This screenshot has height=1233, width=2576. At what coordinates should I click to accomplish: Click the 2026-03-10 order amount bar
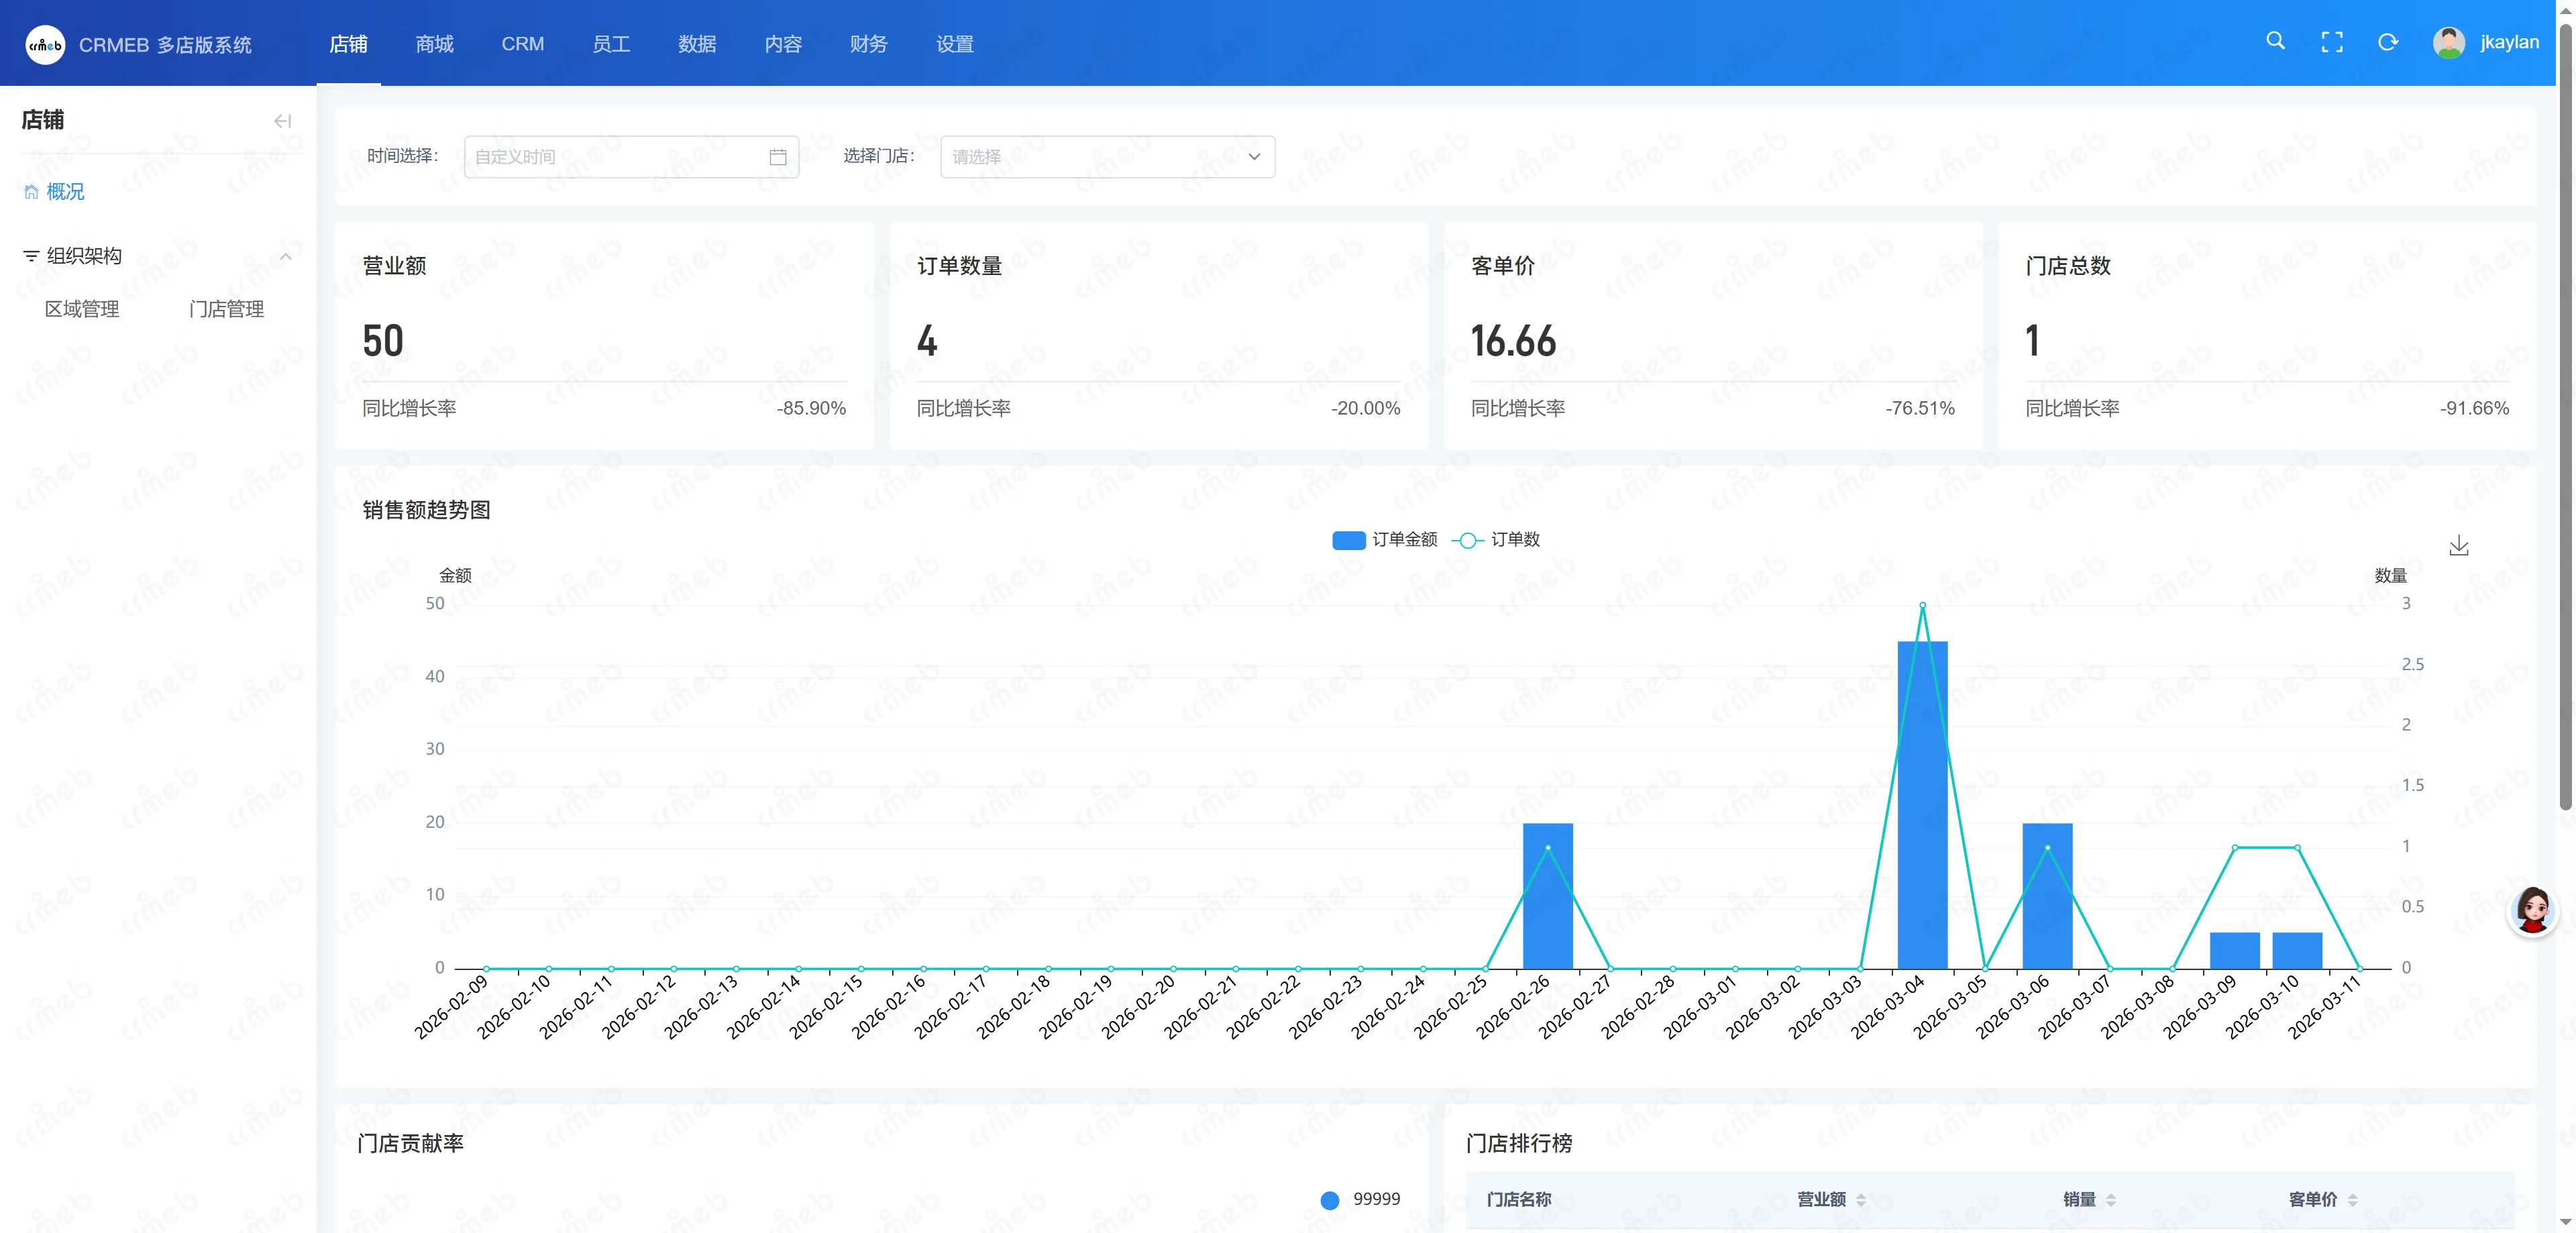[x=2297, y=950]
